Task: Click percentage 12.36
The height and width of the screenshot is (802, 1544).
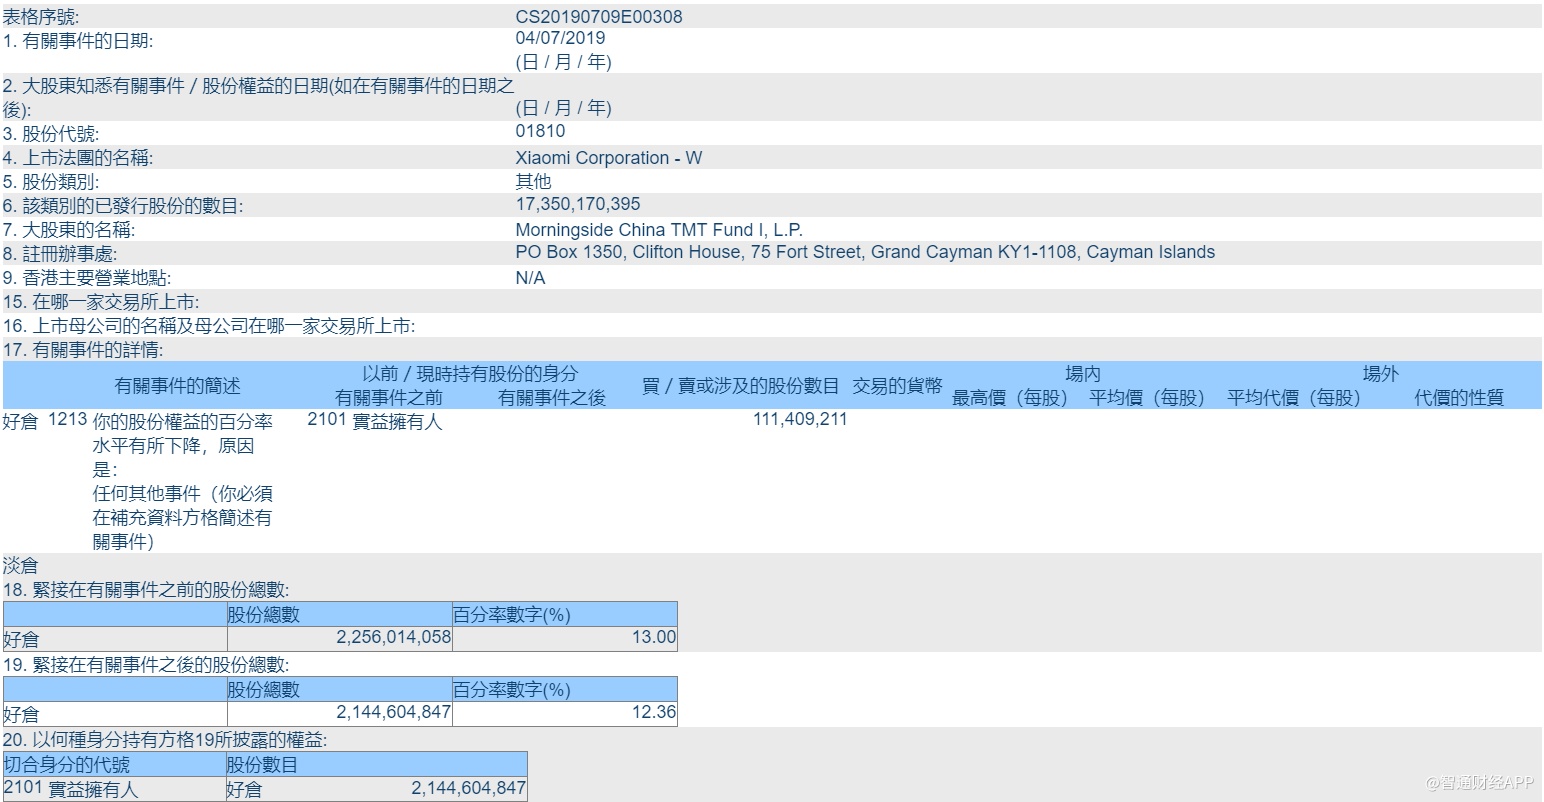Action: (654, 712)
